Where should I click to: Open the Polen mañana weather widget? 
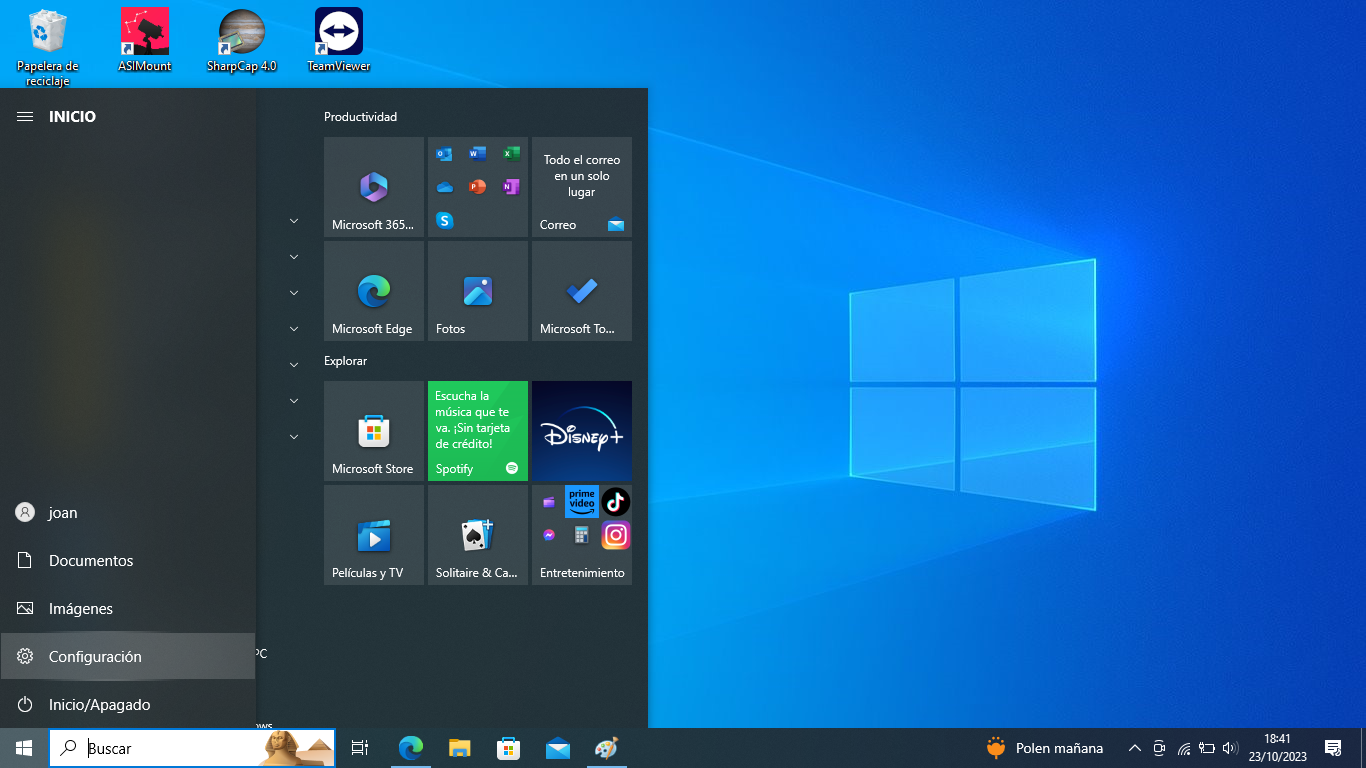(1045, 748)
